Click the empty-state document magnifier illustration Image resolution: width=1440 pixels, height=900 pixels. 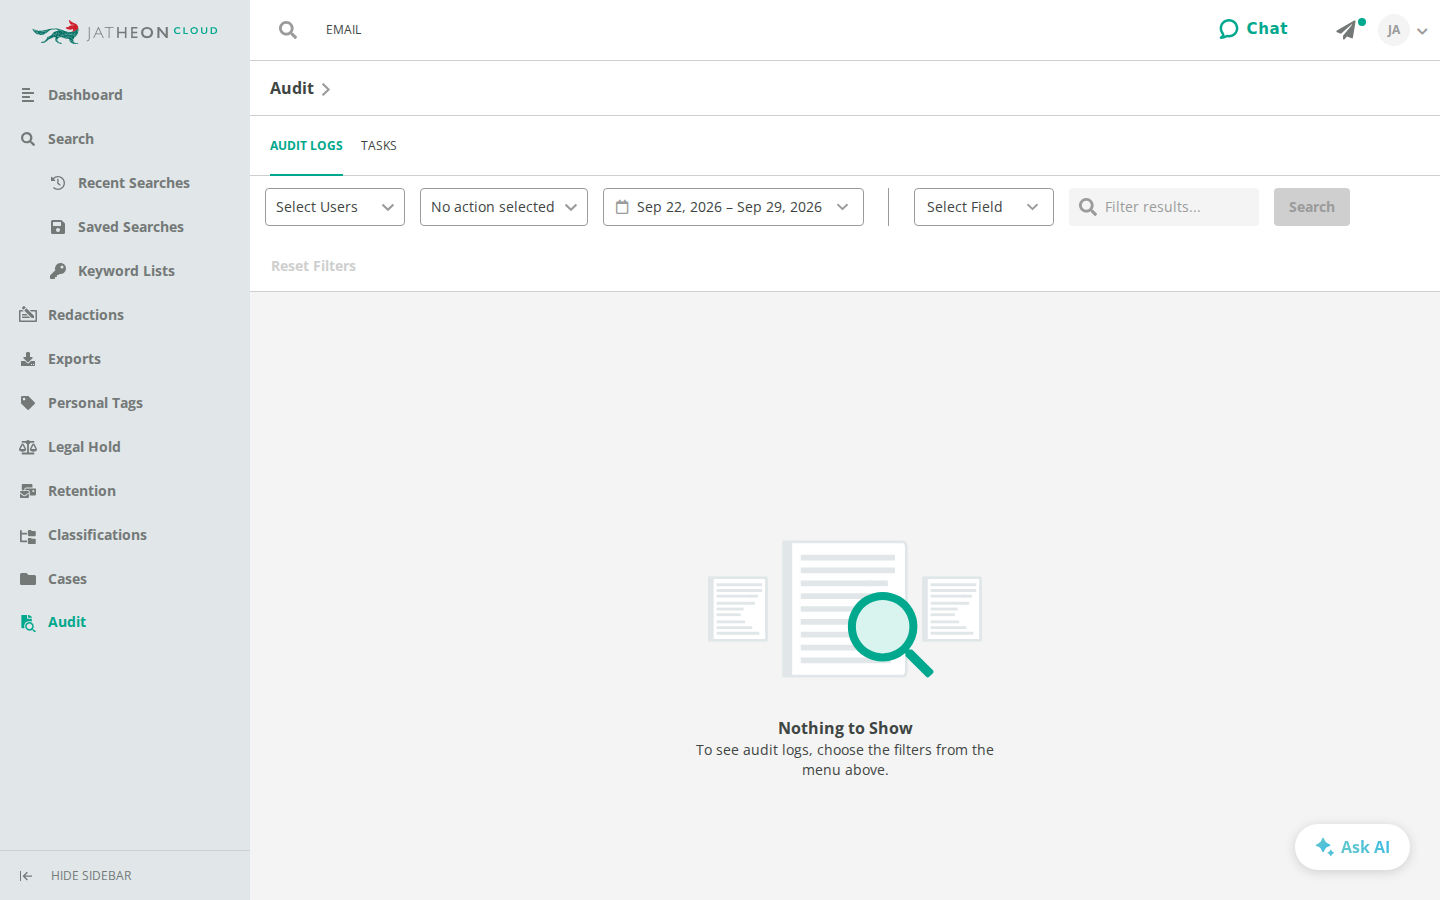pyautogui.click(x=845, y=609)
